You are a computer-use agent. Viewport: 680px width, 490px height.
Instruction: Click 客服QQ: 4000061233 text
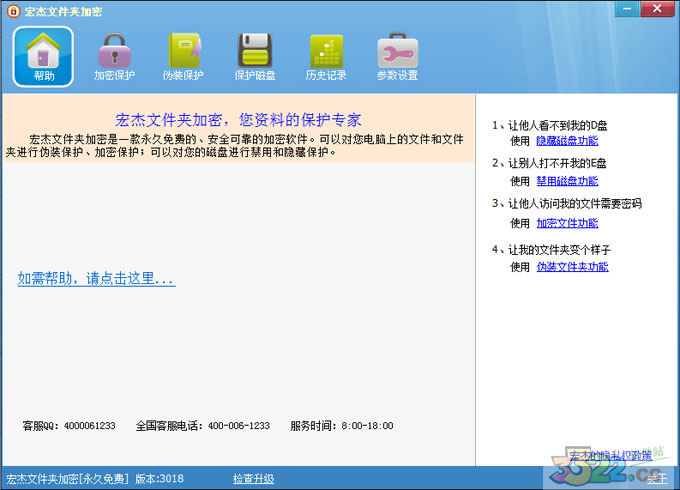pos(69,426)
